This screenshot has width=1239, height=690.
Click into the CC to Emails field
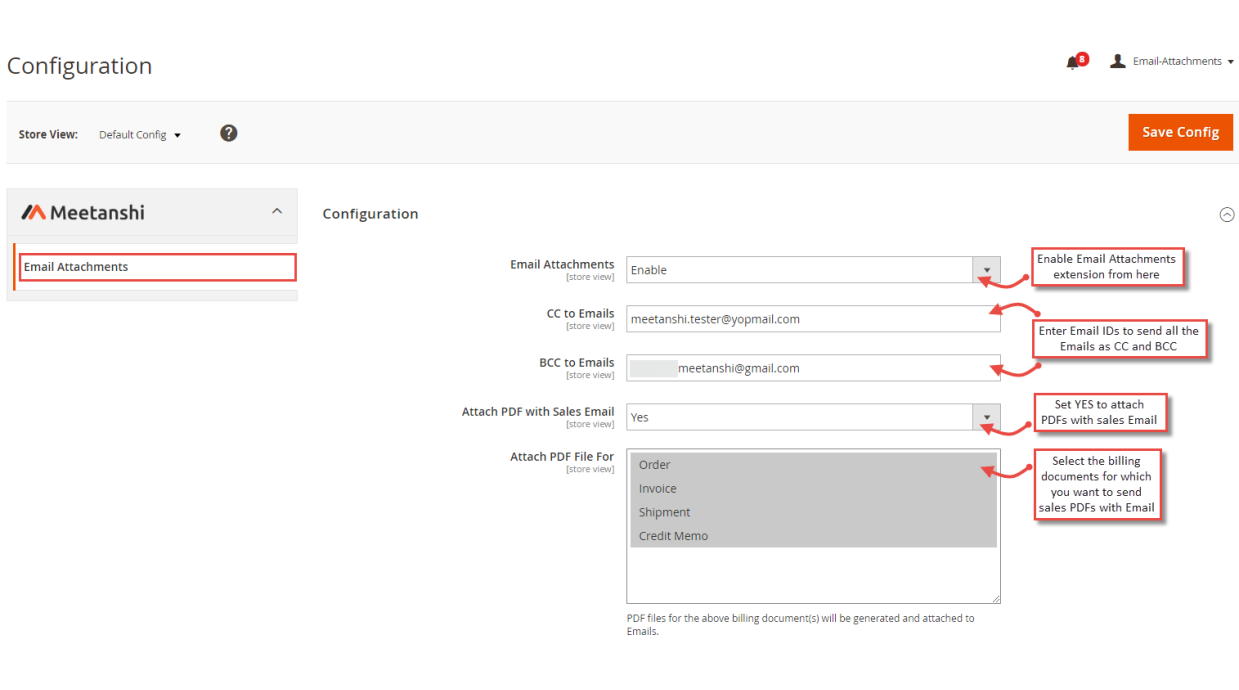(x=813, y=319)
